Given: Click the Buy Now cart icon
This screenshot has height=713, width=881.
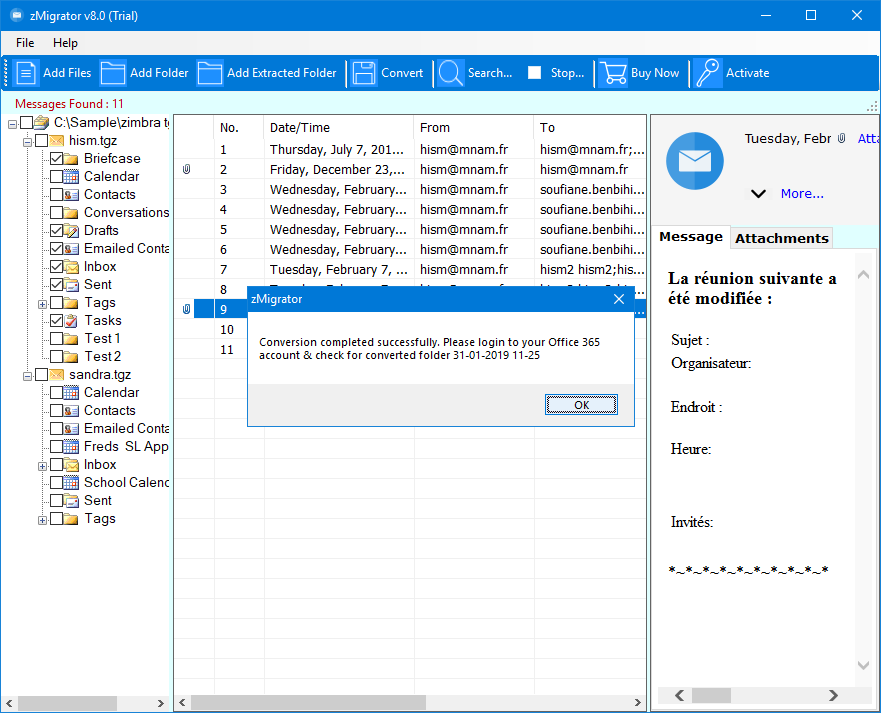Looking at the screenshot, I should (x=613, y=73).
